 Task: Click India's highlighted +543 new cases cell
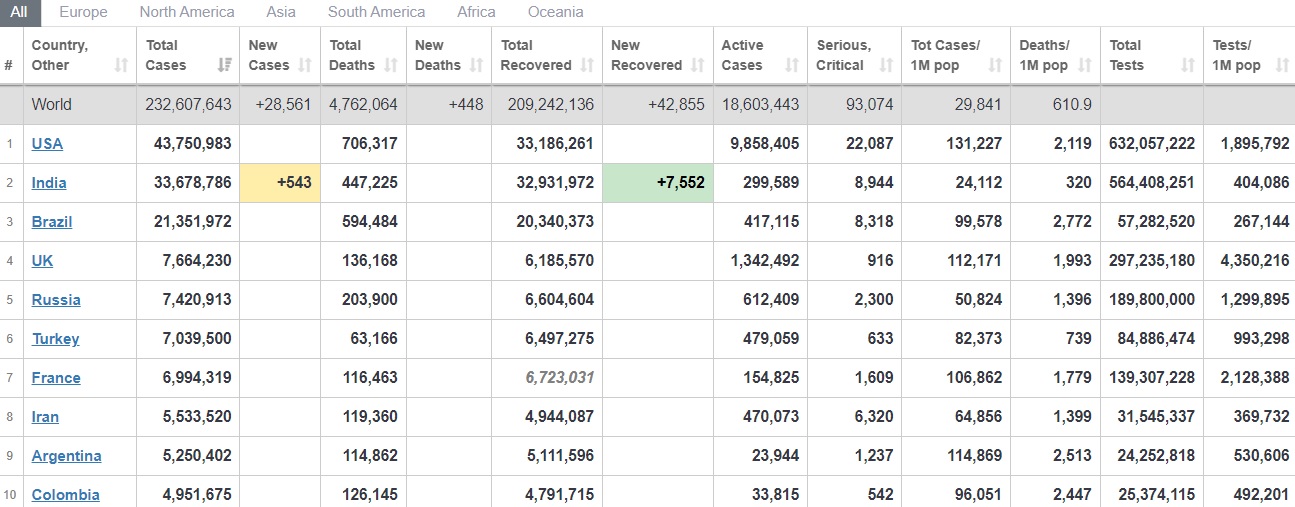click(x=280, y=183)
